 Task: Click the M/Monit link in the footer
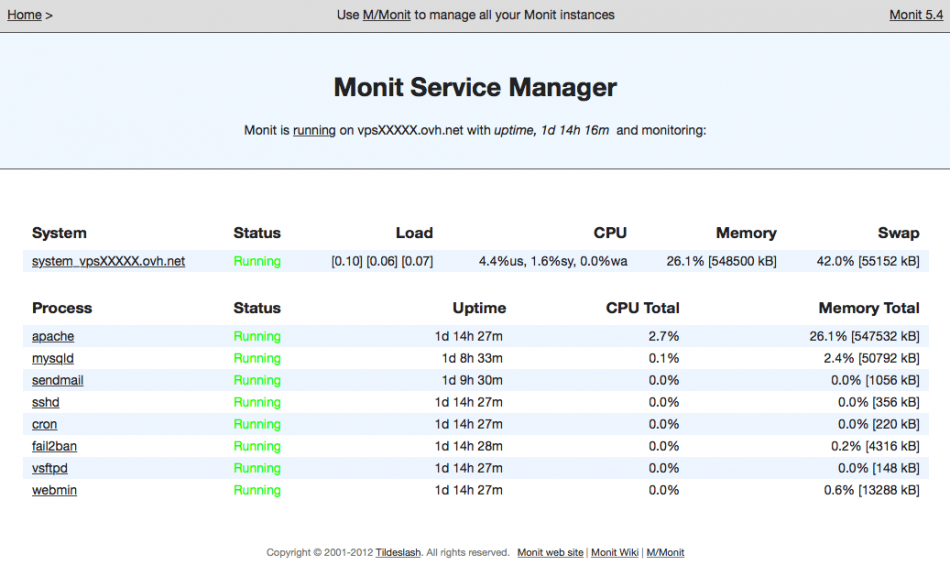(666, 552)
